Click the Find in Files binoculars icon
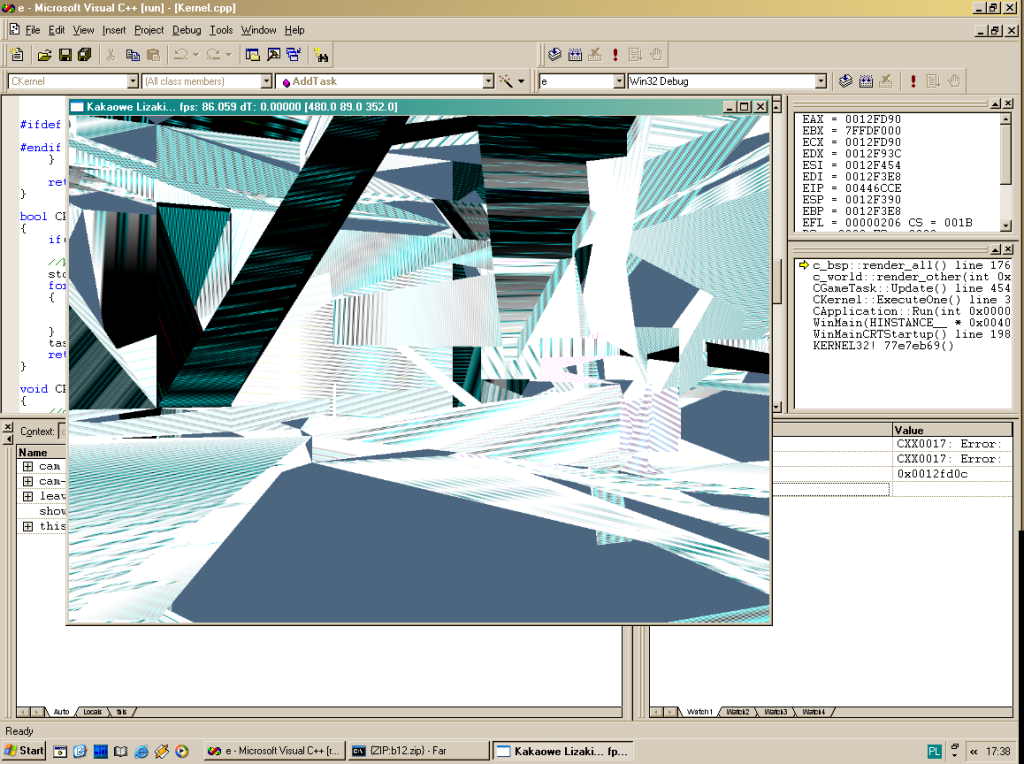The image size is (1024, 764). [x=321, y=55]
